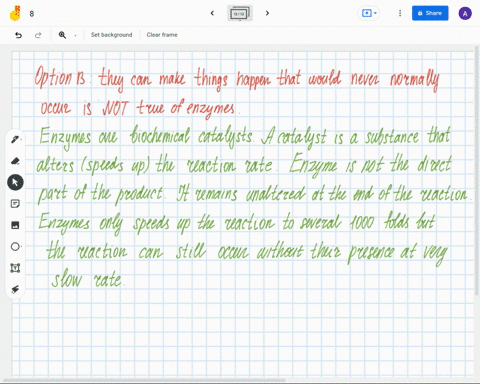Viewport: 480px width, 384px height.
Task: Select the Pen tool
Action: coord(15,139)
